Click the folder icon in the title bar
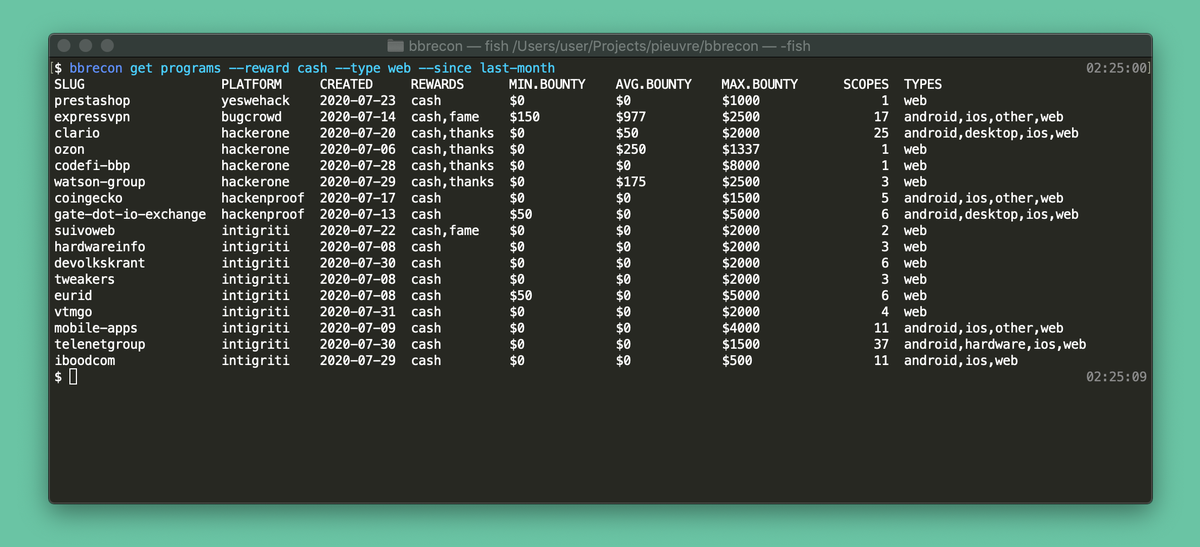Image resolution: width=1200 pixels, height=547 pixels. (394, 46)
